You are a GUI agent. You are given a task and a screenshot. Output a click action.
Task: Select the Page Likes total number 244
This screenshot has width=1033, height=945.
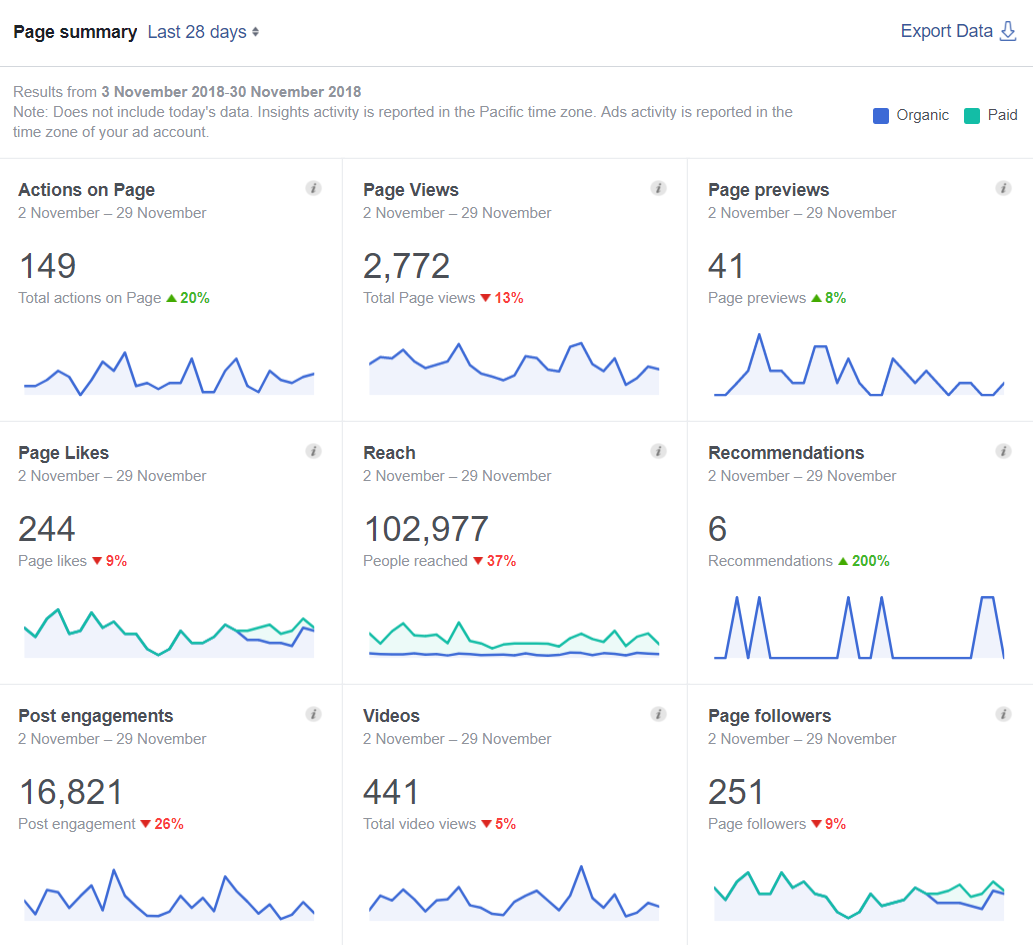(47, 529)
